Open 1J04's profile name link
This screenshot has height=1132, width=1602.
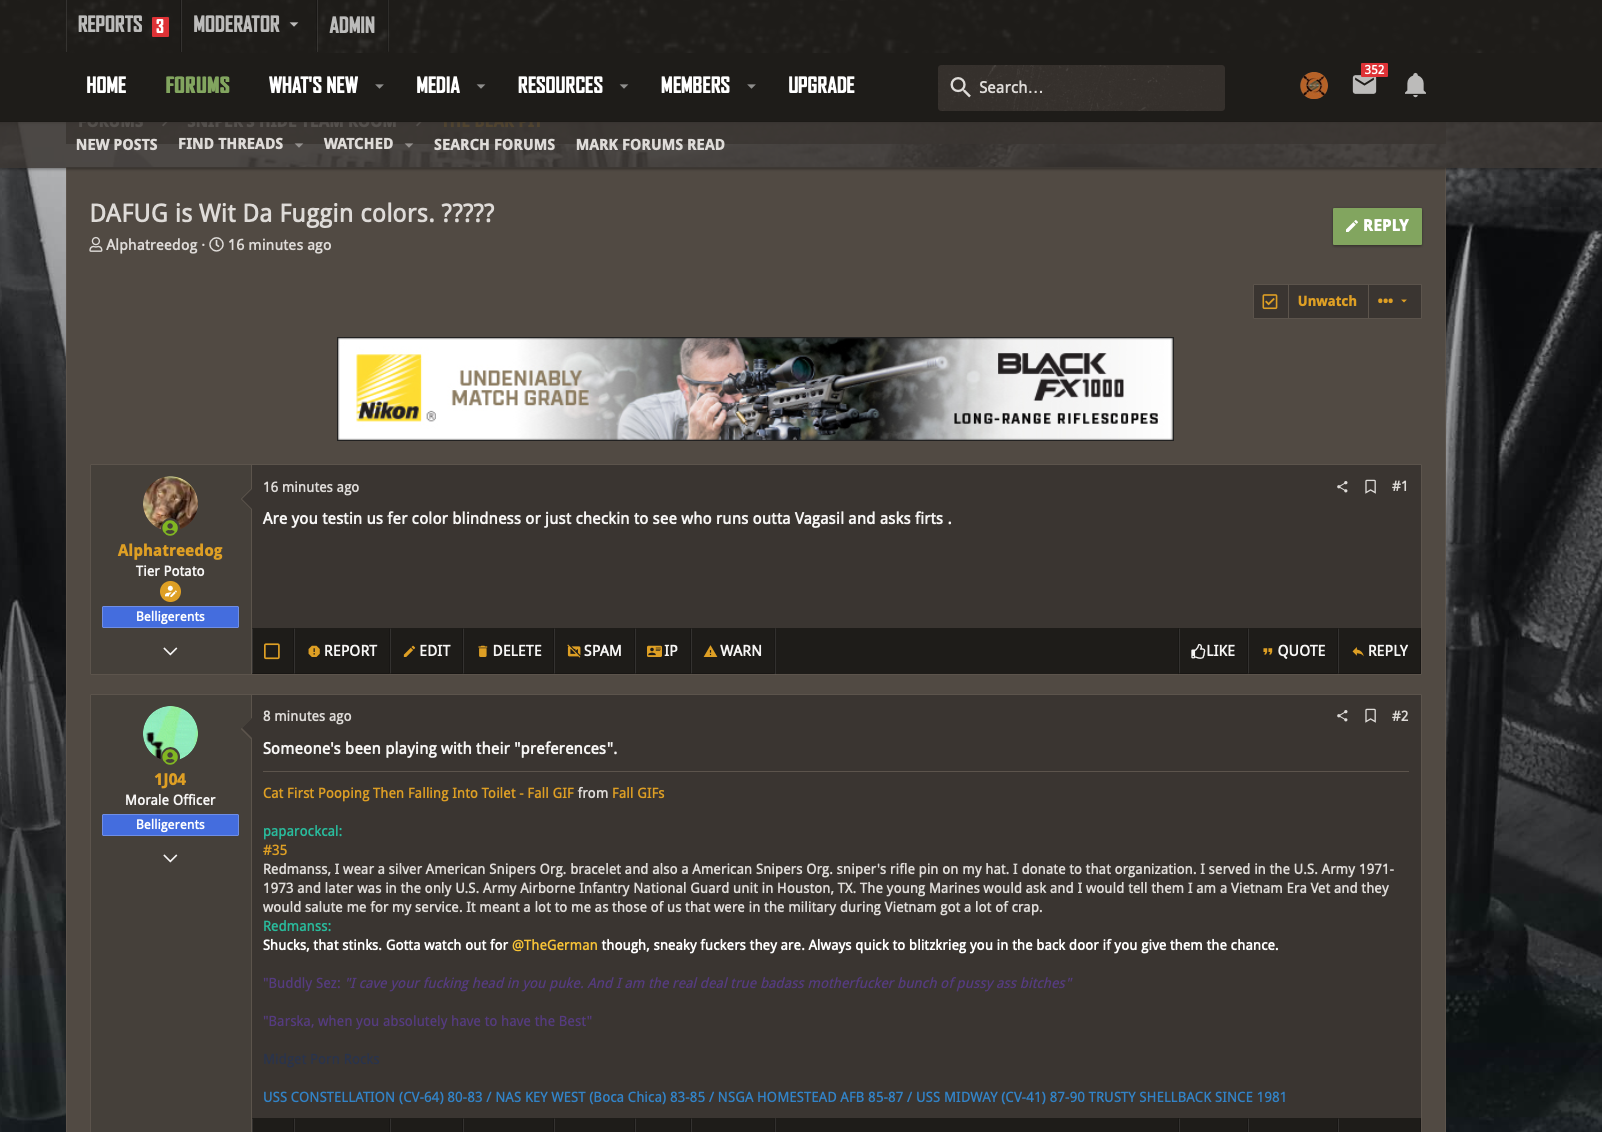pos(170,779)
